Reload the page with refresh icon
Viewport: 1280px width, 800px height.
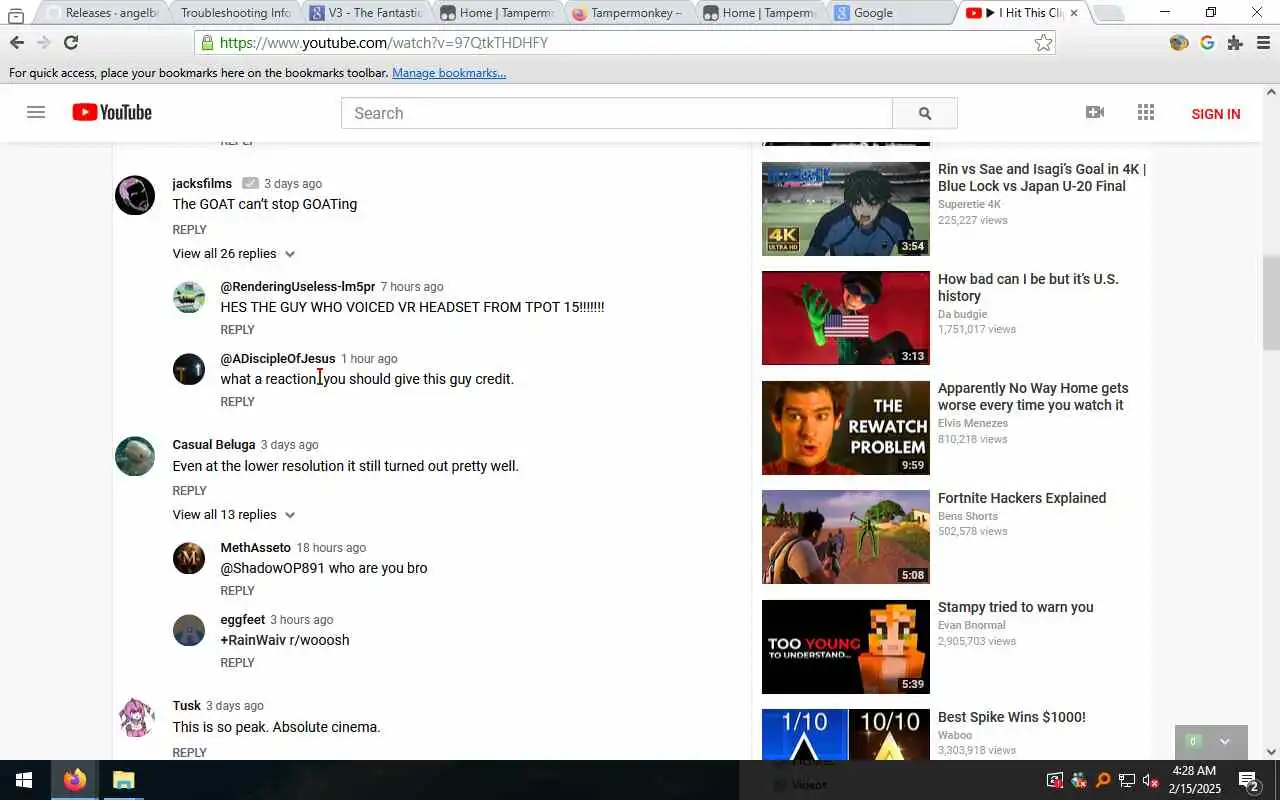pos(71,42)
